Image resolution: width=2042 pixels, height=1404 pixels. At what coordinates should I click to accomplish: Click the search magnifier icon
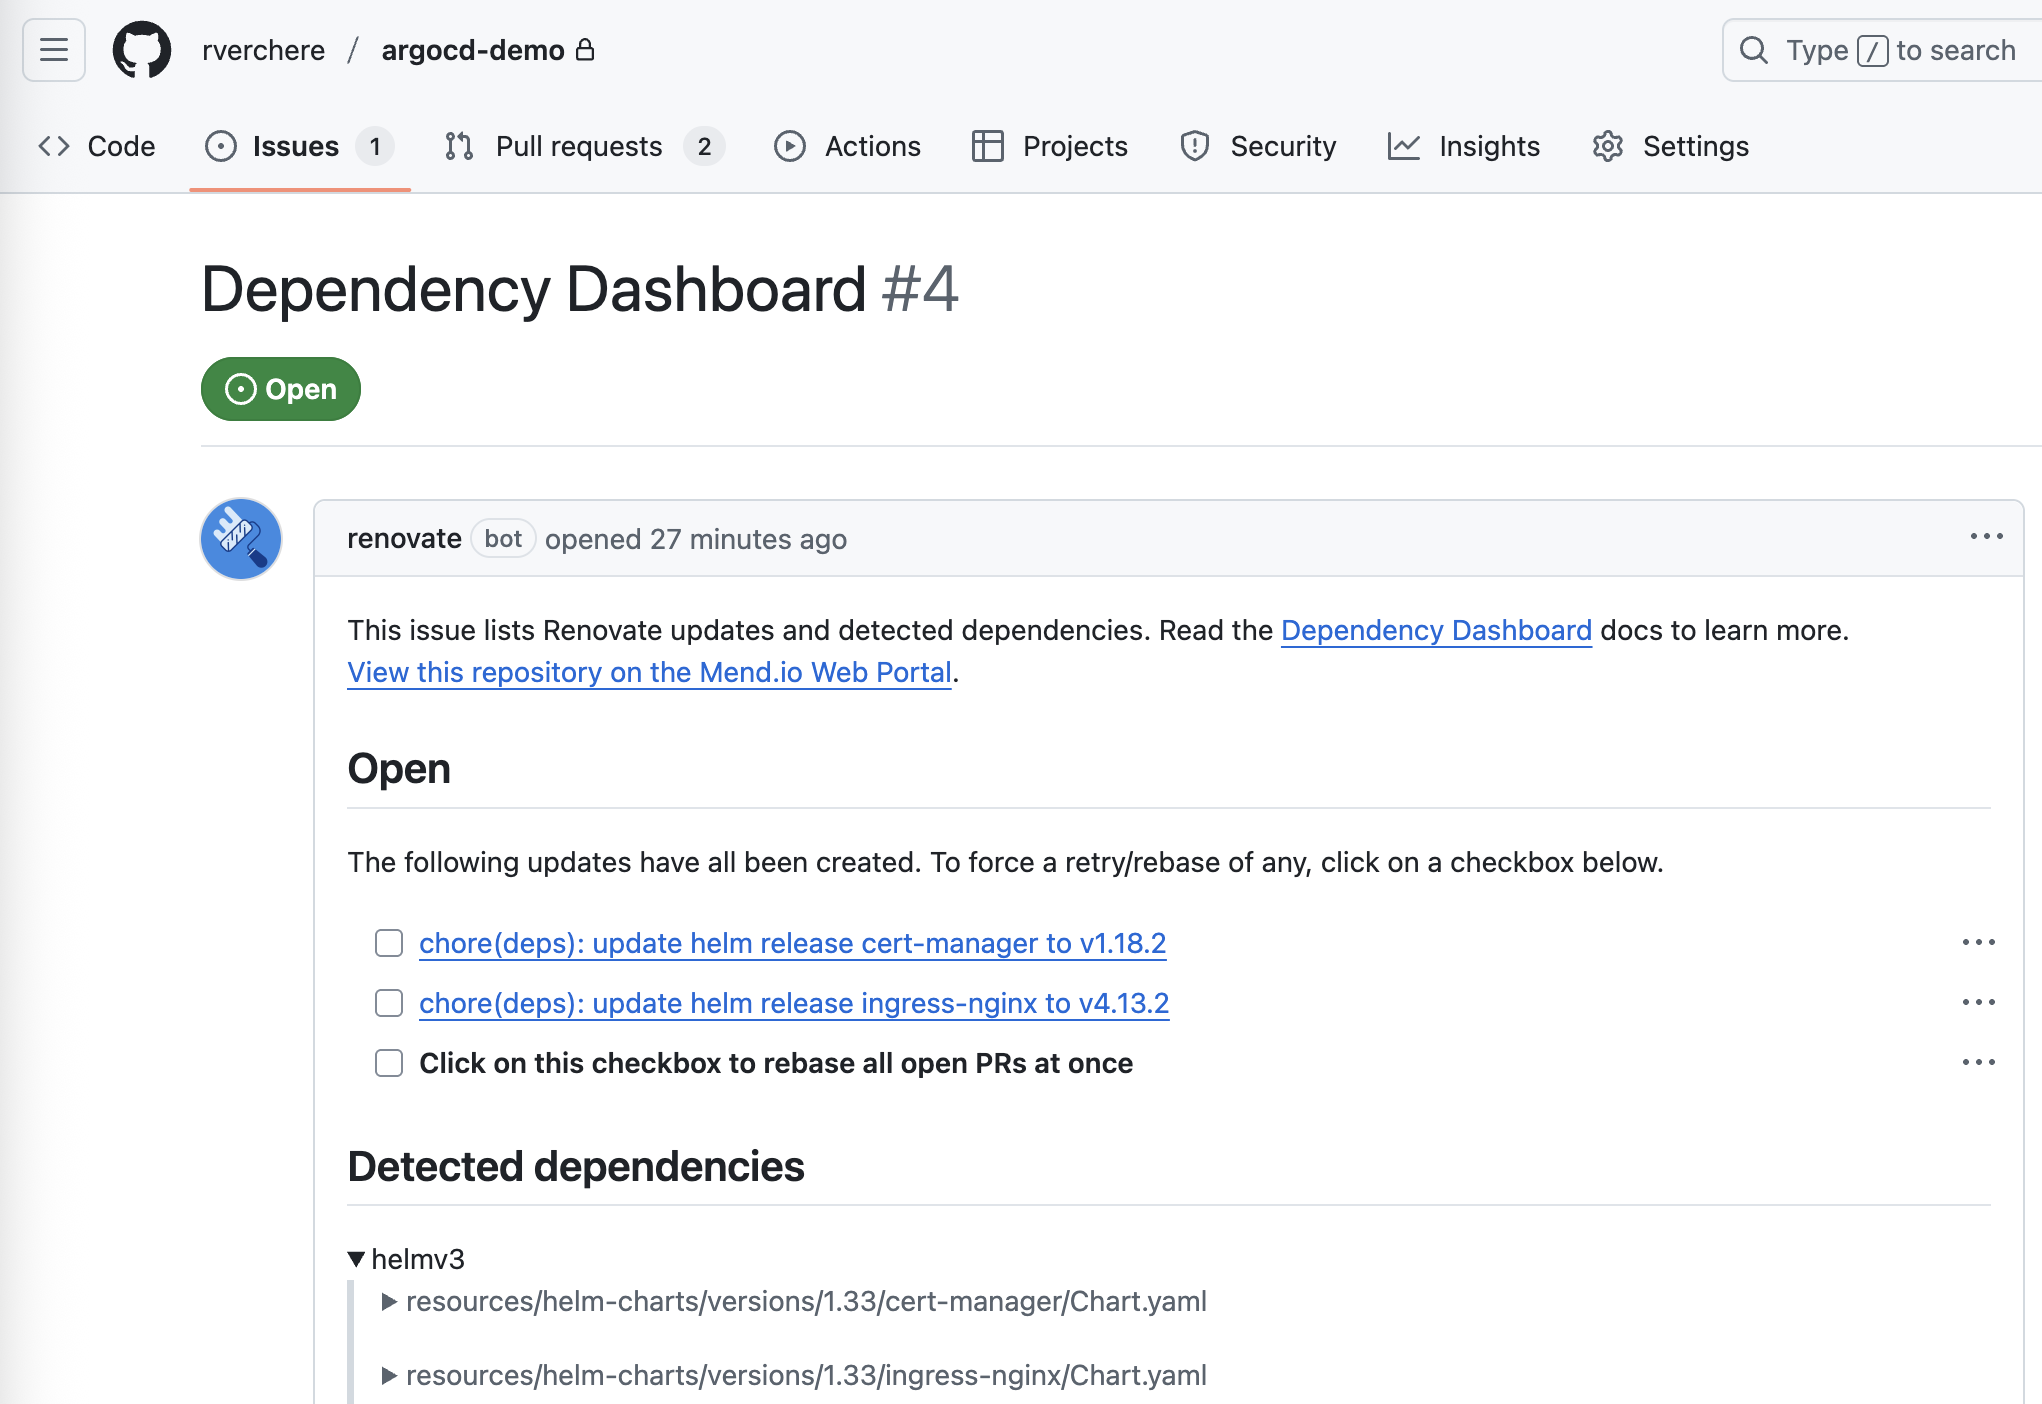pyautogui.click(x=1754, y=50)
